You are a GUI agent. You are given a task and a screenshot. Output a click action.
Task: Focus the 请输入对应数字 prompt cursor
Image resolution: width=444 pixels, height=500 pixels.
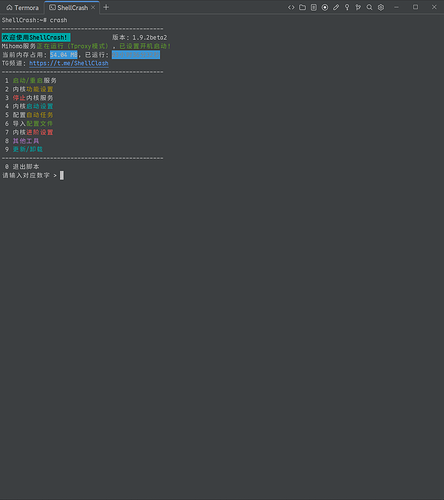62,175
